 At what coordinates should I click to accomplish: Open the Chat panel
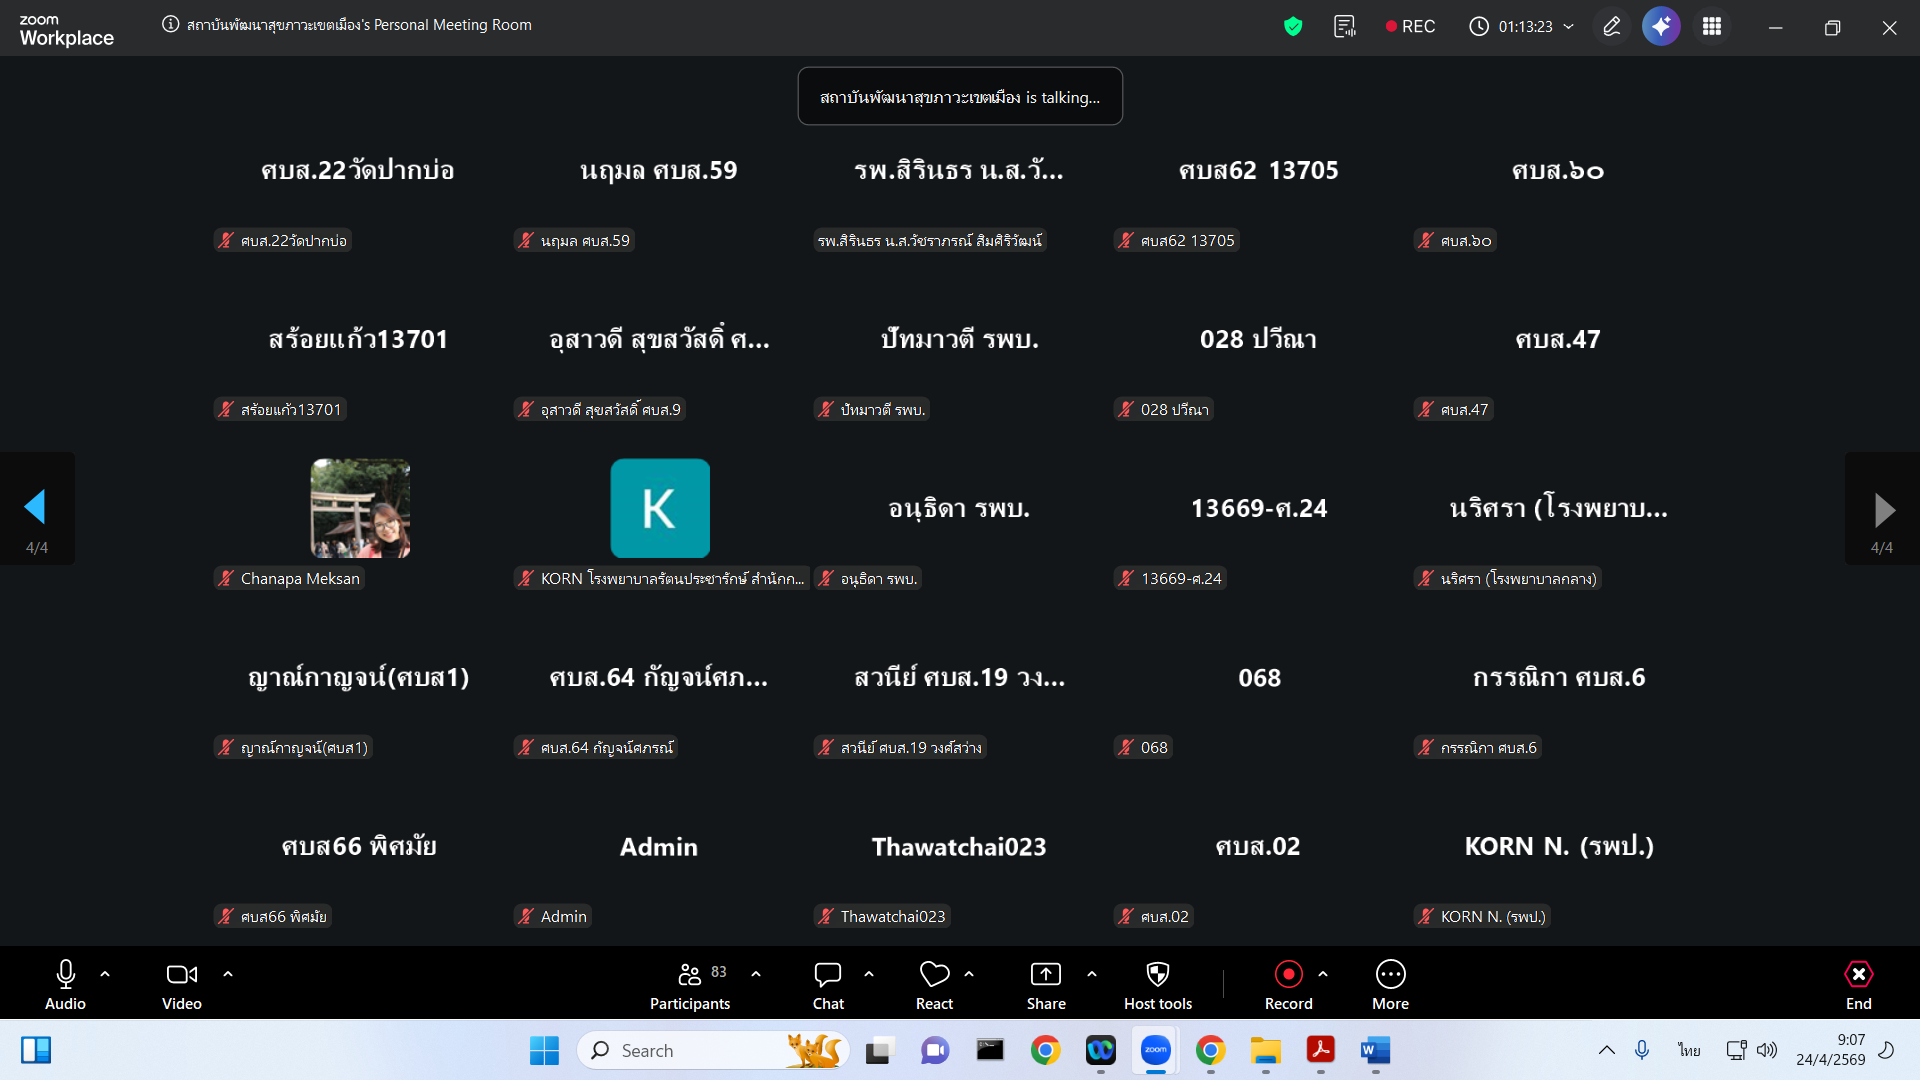click(x=828, y=985)
